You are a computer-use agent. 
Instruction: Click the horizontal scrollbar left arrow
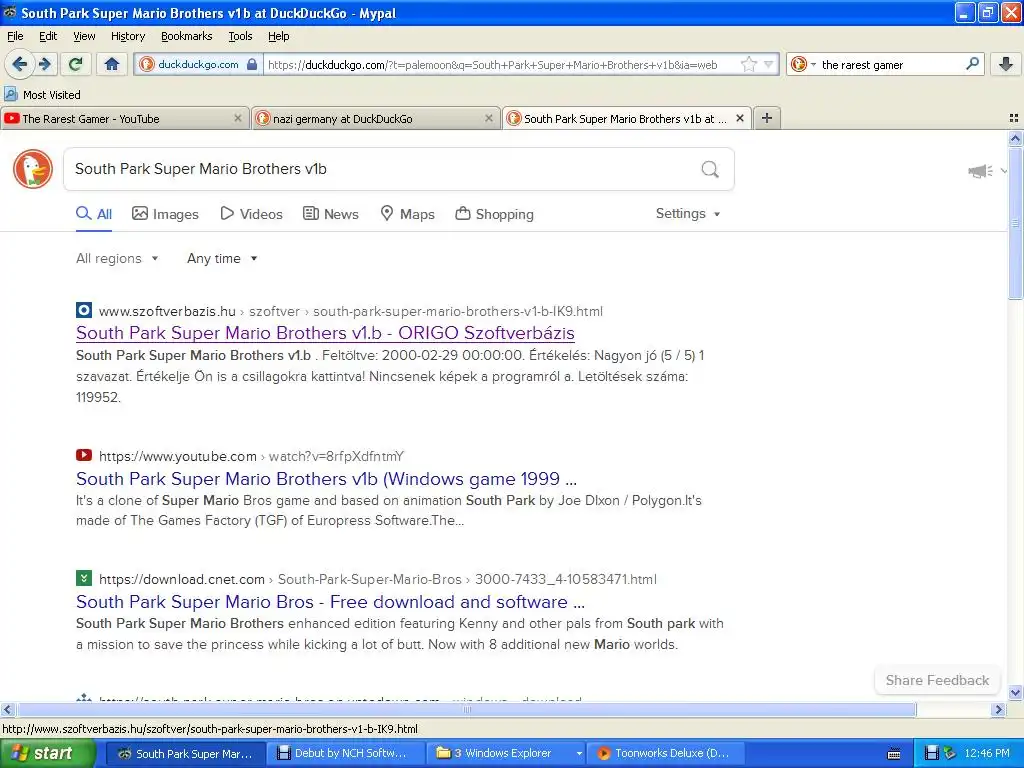pos(7,709)
